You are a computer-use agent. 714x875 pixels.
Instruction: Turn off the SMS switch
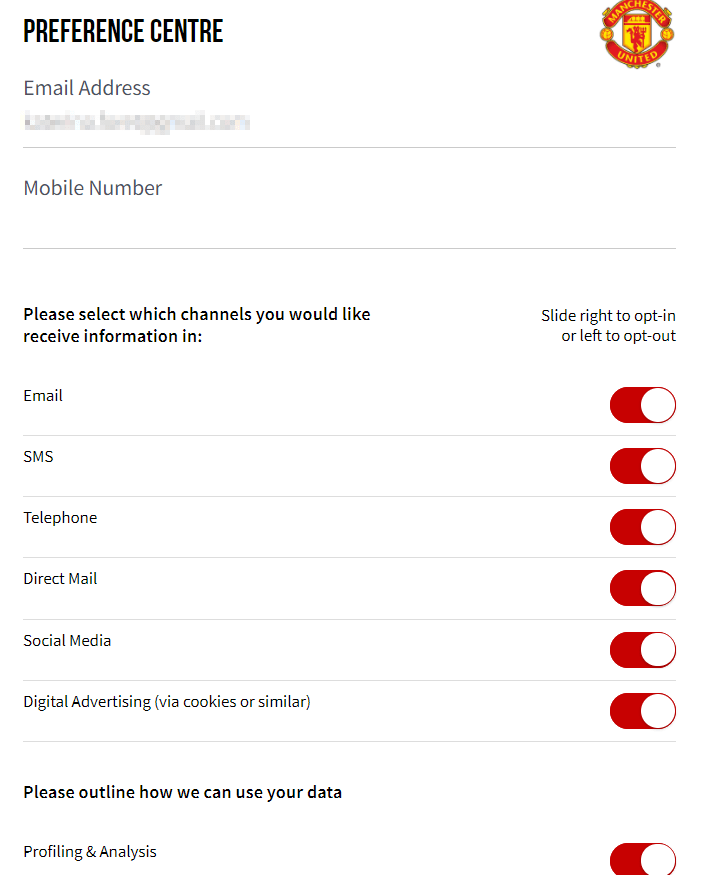[642, 467]
